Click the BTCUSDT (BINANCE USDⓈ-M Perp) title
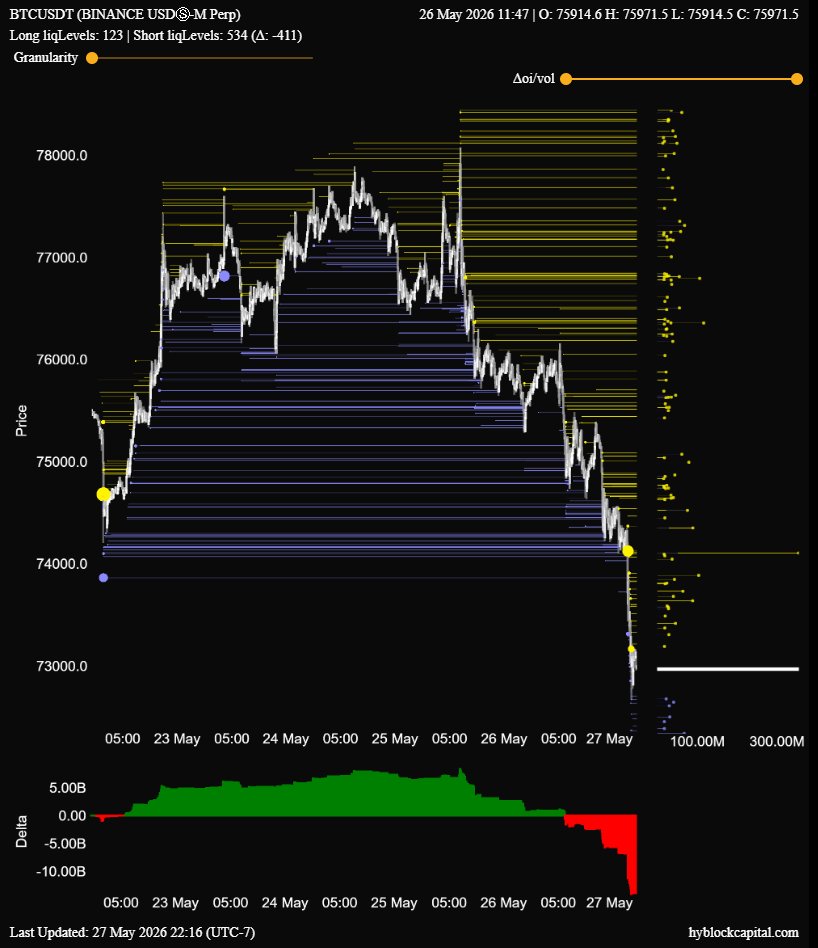The height and width of the screenshot is (948, 818). click(x=125, y=14)
